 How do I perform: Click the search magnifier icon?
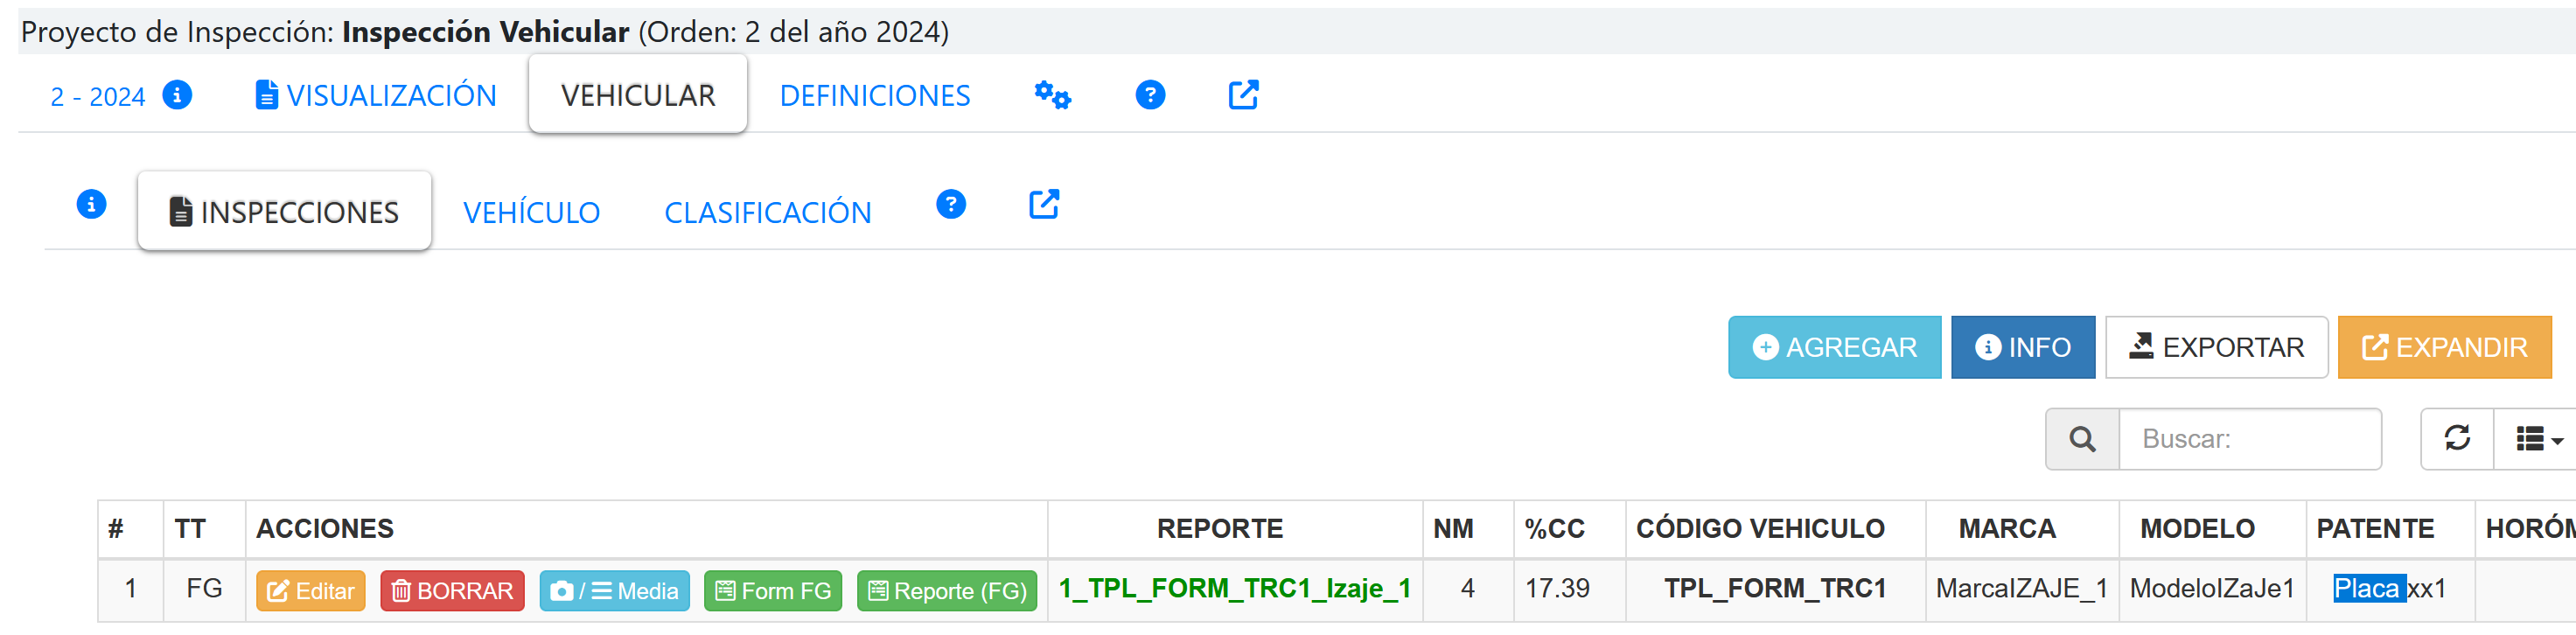click(x=2082, y=439)
